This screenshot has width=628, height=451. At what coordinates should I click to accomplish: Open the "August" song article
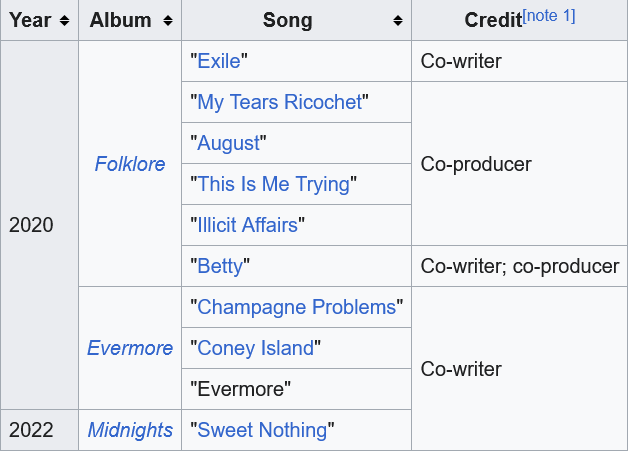click(x=229, y=143)
